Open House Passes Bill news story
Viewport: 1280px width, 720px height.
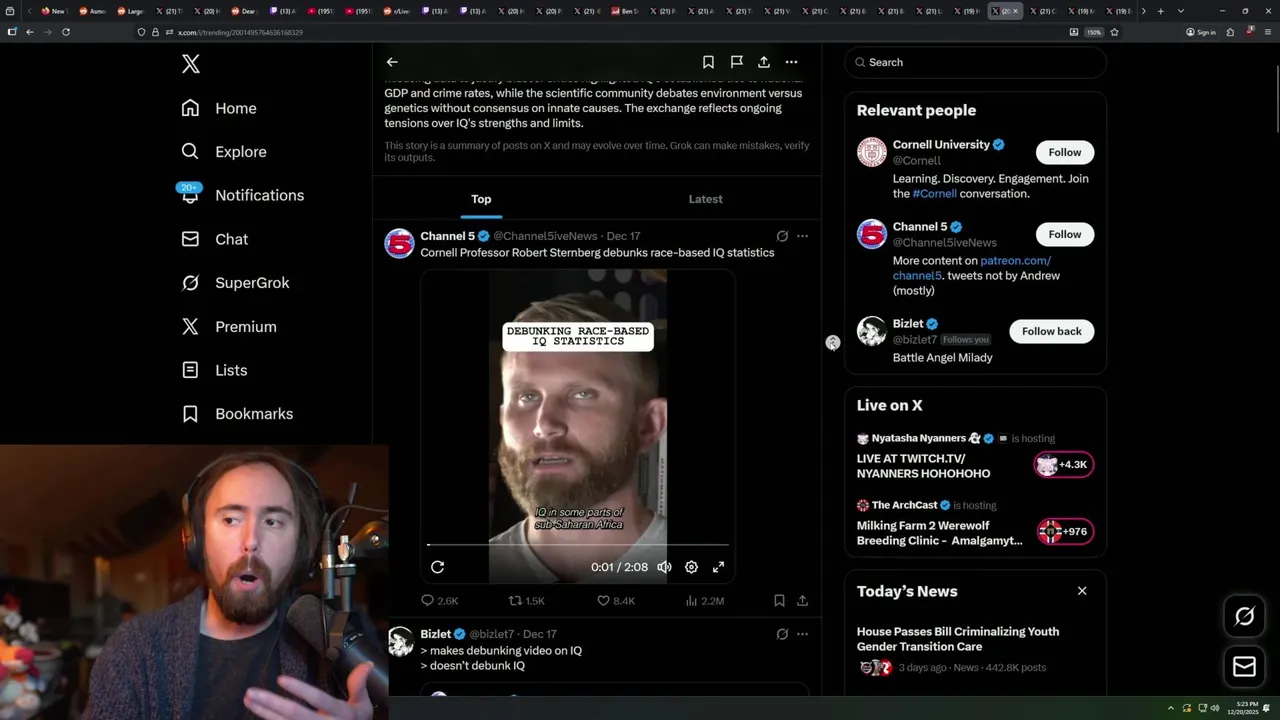(958, 639)
